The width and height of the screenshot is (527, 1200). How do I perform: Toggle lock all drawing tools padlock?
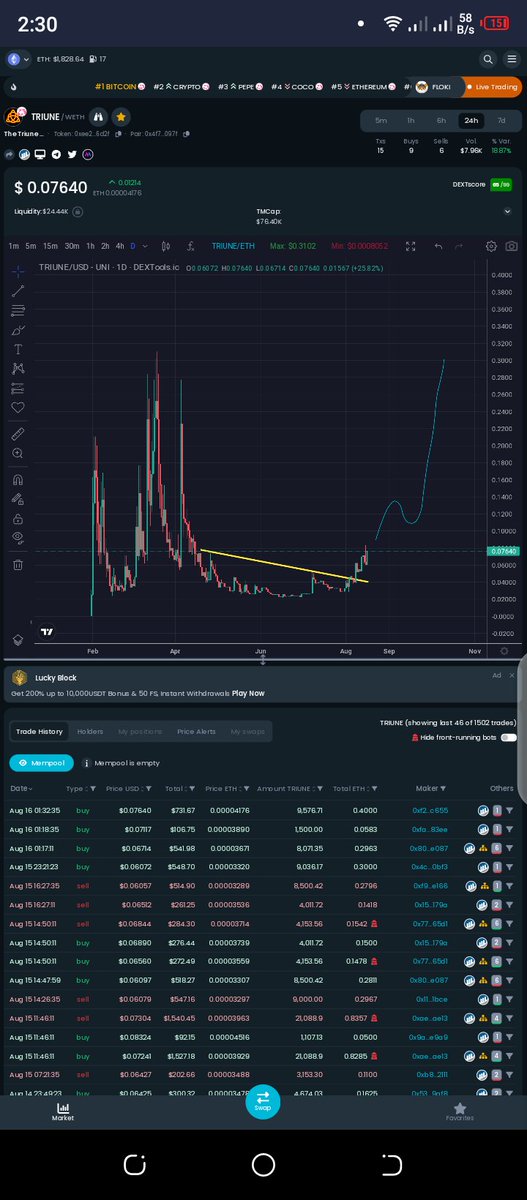(x=18, y=519)
